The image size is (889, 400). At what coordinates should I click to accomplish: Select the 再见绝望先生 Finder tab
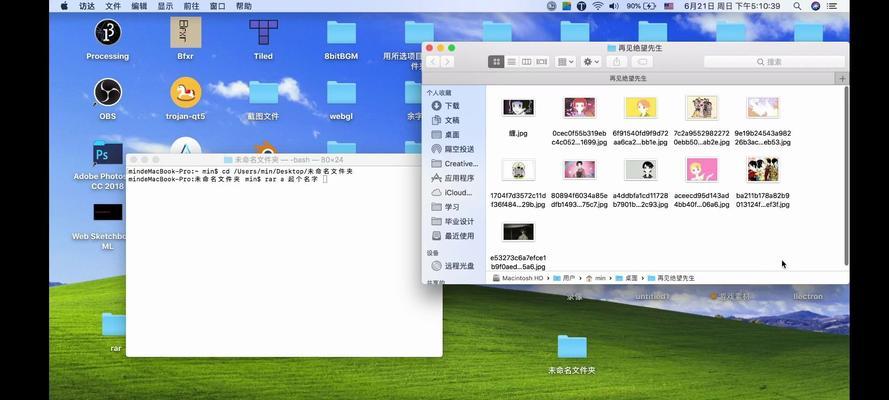click(628, 78)
